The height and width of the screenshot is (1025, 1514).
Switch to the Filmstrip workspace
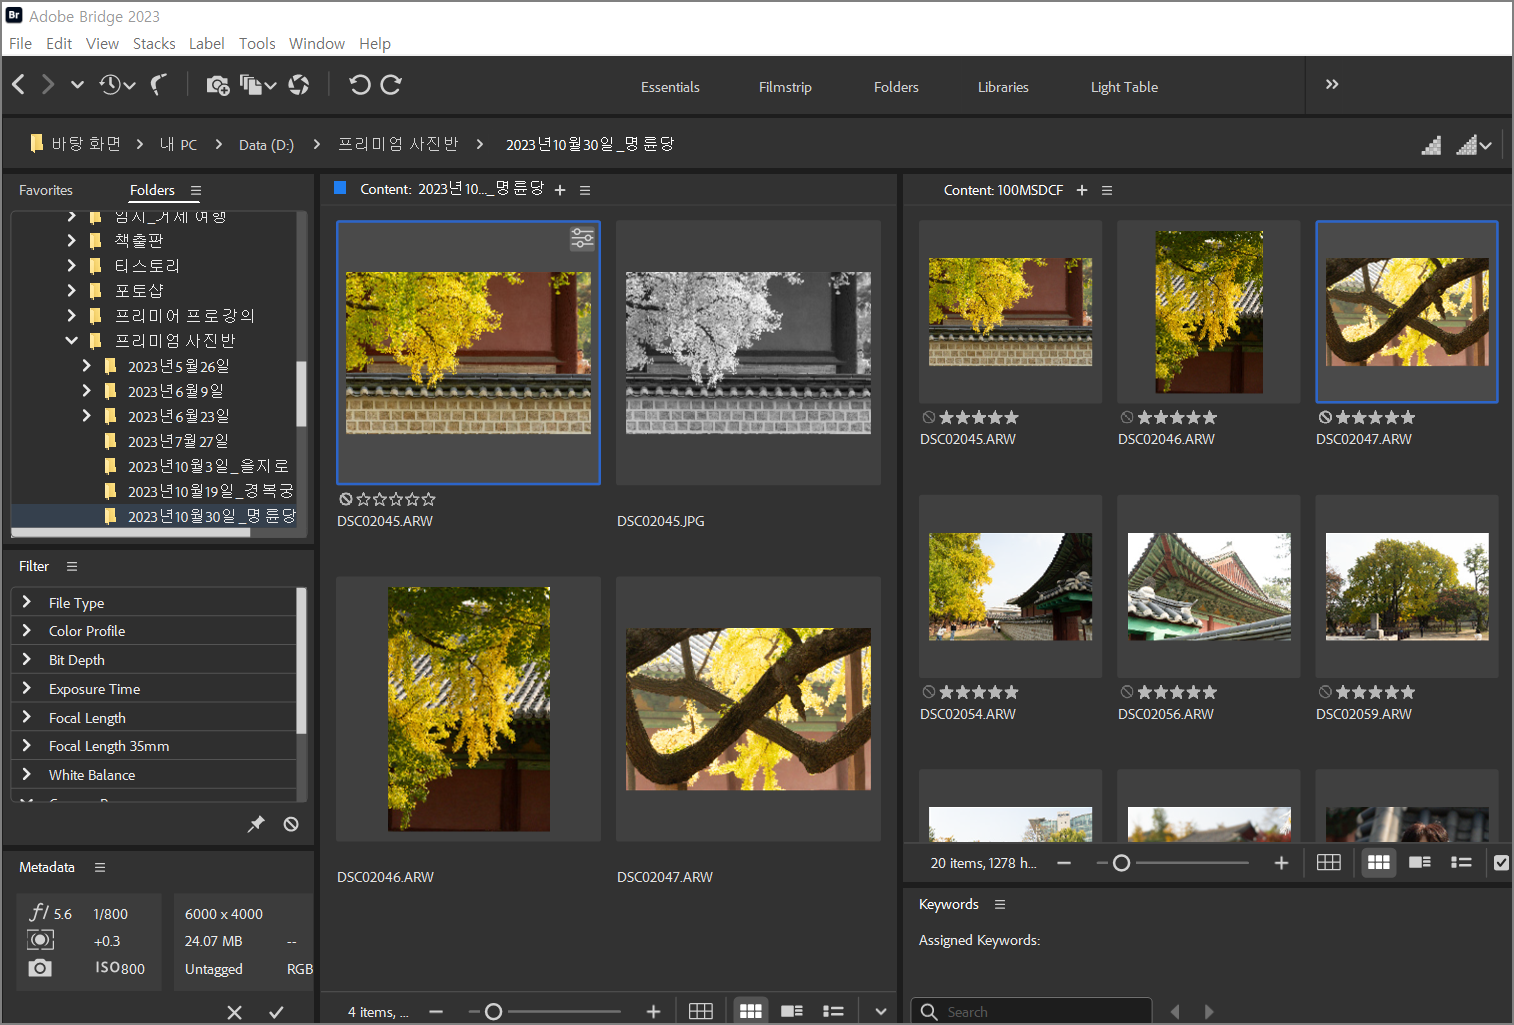coord(785,87)
